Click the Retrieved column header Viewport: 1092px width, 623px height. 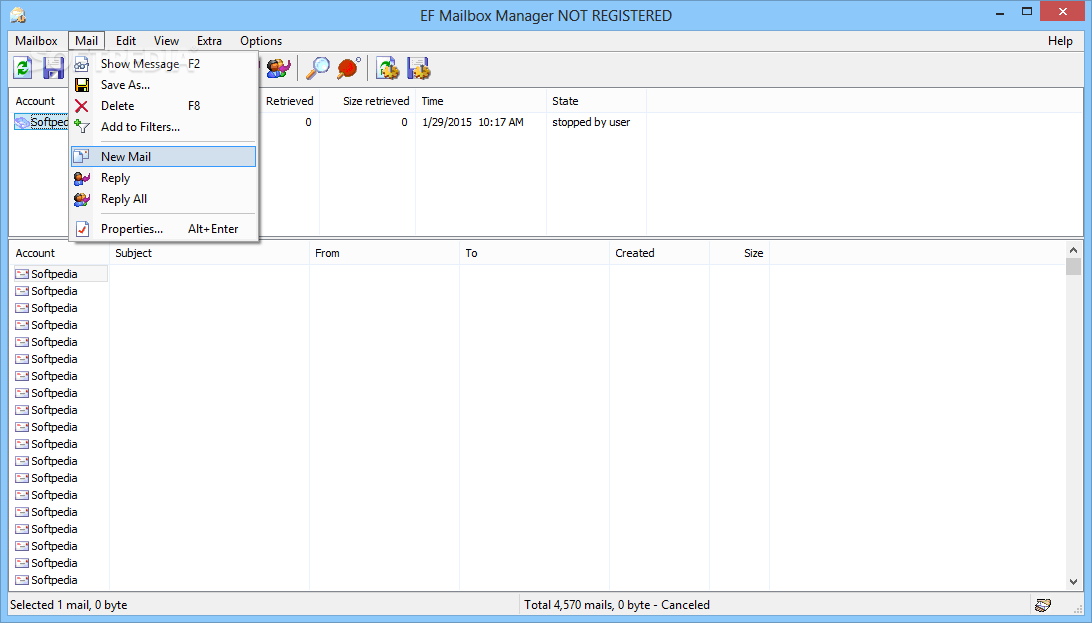(x=289, y=102)
